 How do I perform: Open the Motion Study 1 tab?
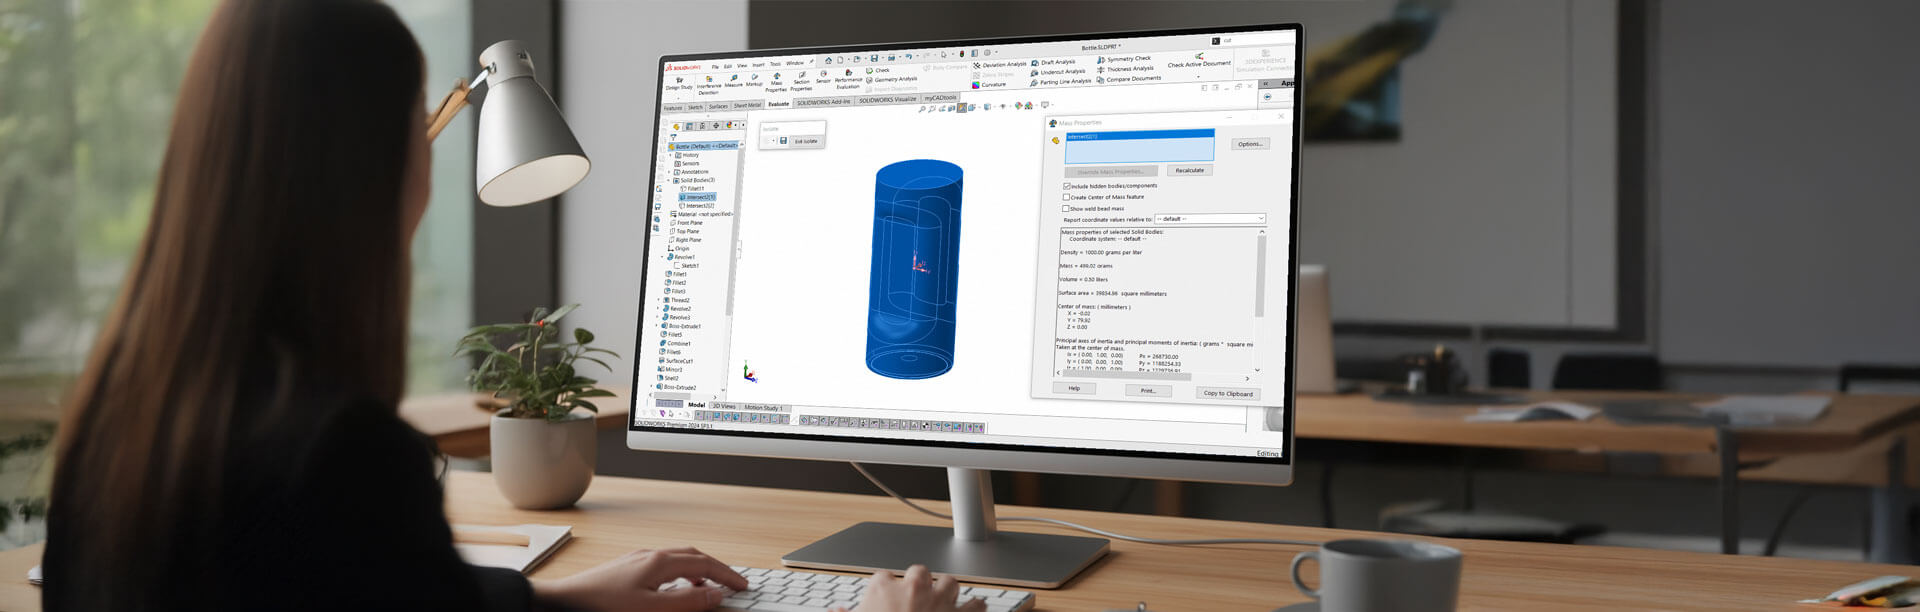[763, 408]
